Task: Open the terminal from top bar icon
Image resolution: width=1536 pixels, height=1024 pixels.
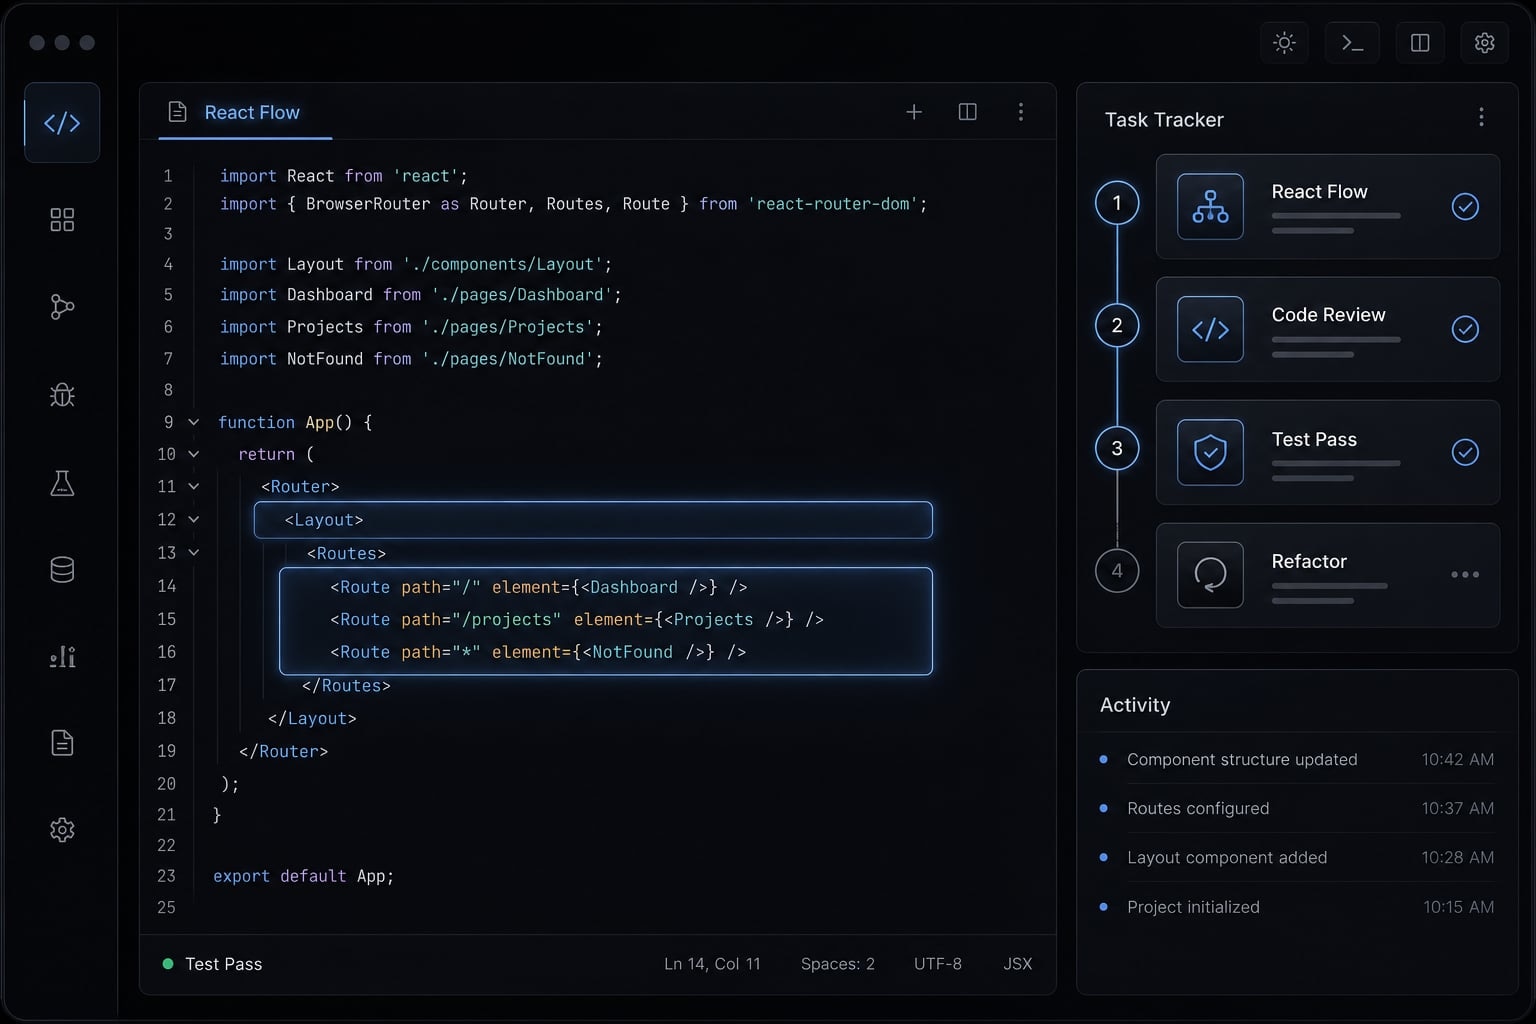Action: [1352, 42]
